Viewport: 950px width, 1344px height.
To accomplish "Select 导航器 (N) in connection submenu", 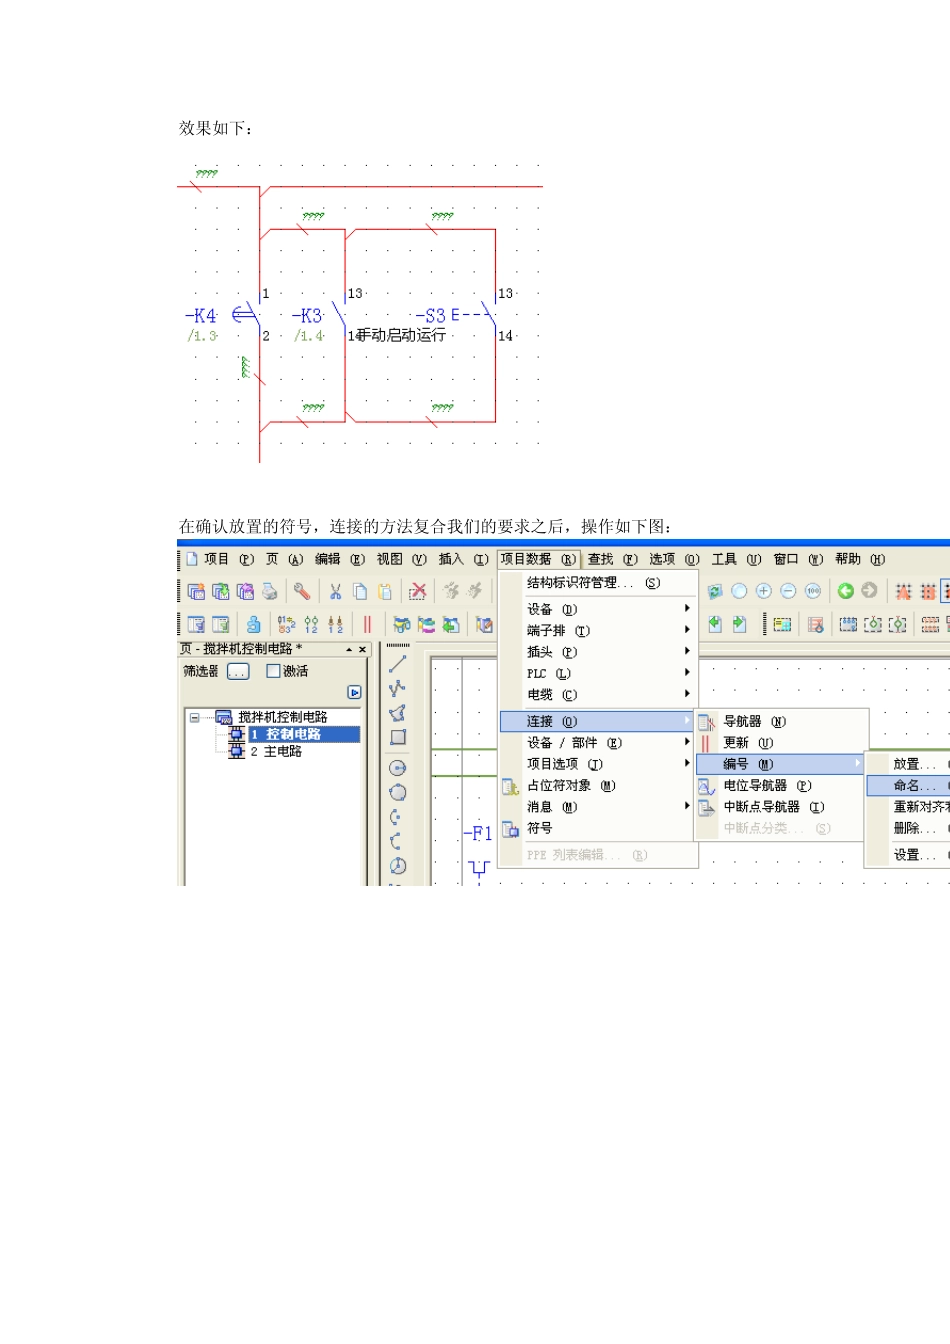I will pos(782,721).
